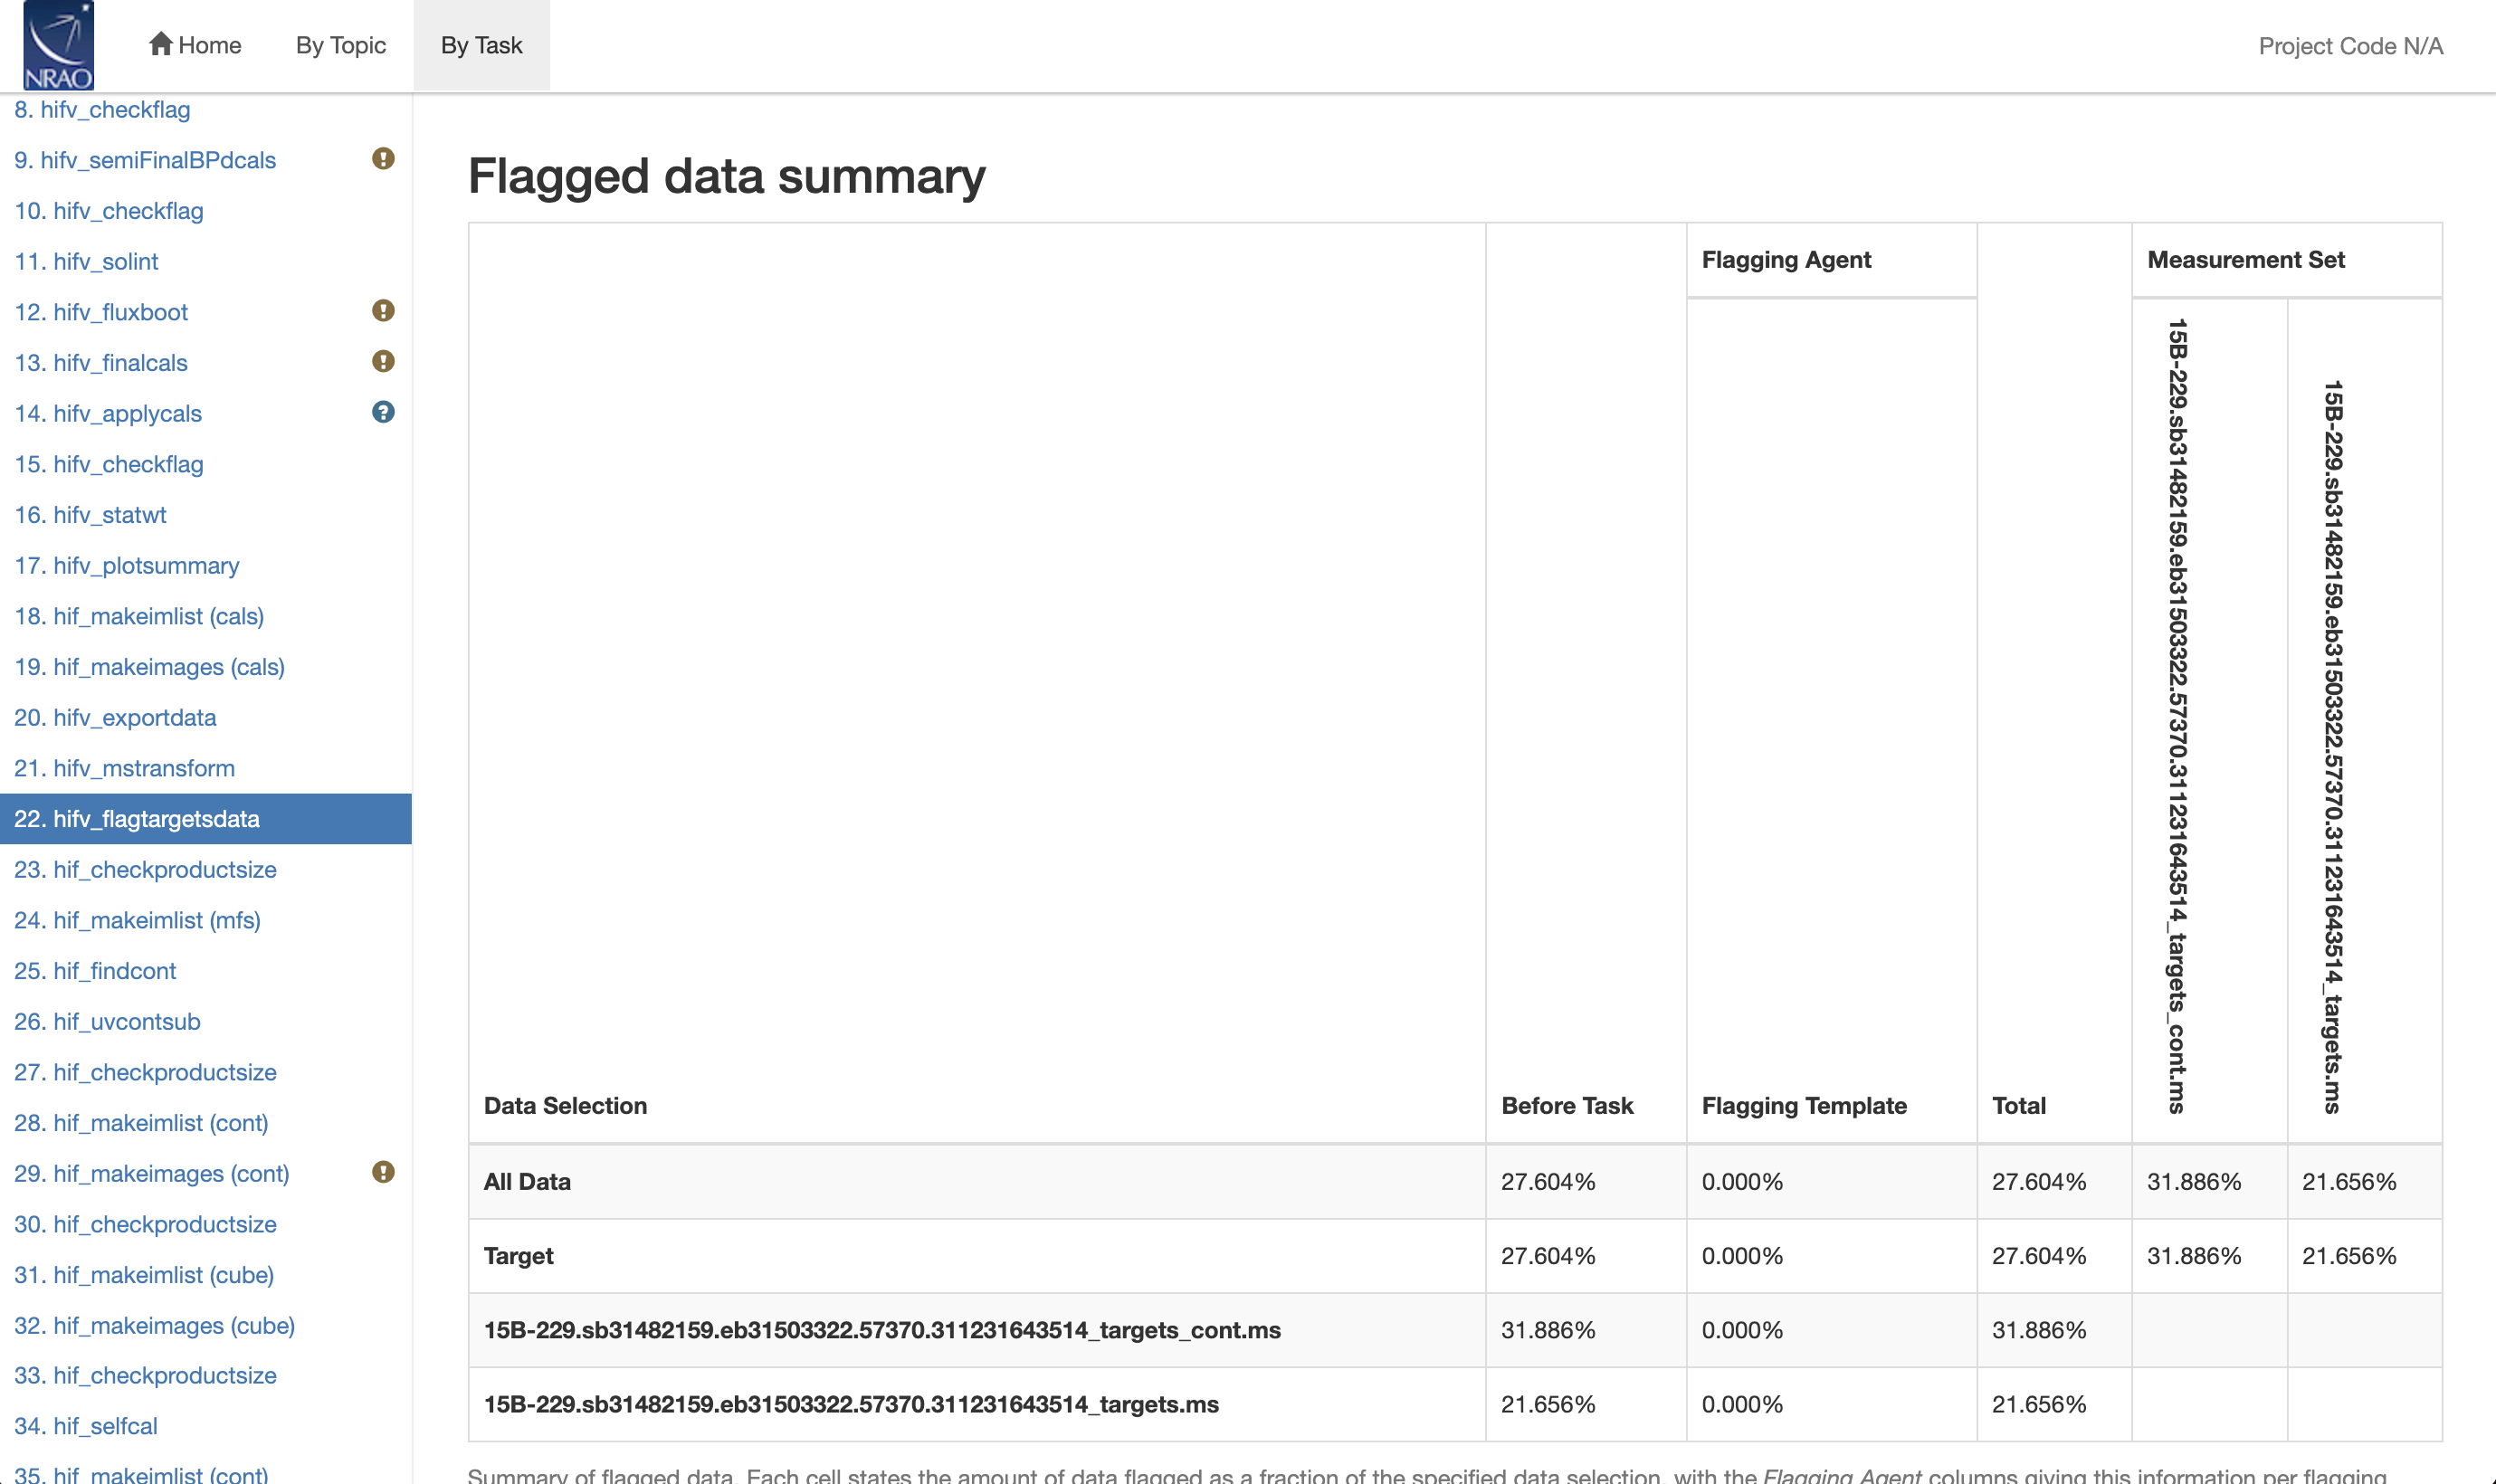Image resolution: width=2496 pixels, height=1484 pixels.
Task: Open task 30. hif_checkproductsize
Action: pyautogui.click(x=145, y=1224)
